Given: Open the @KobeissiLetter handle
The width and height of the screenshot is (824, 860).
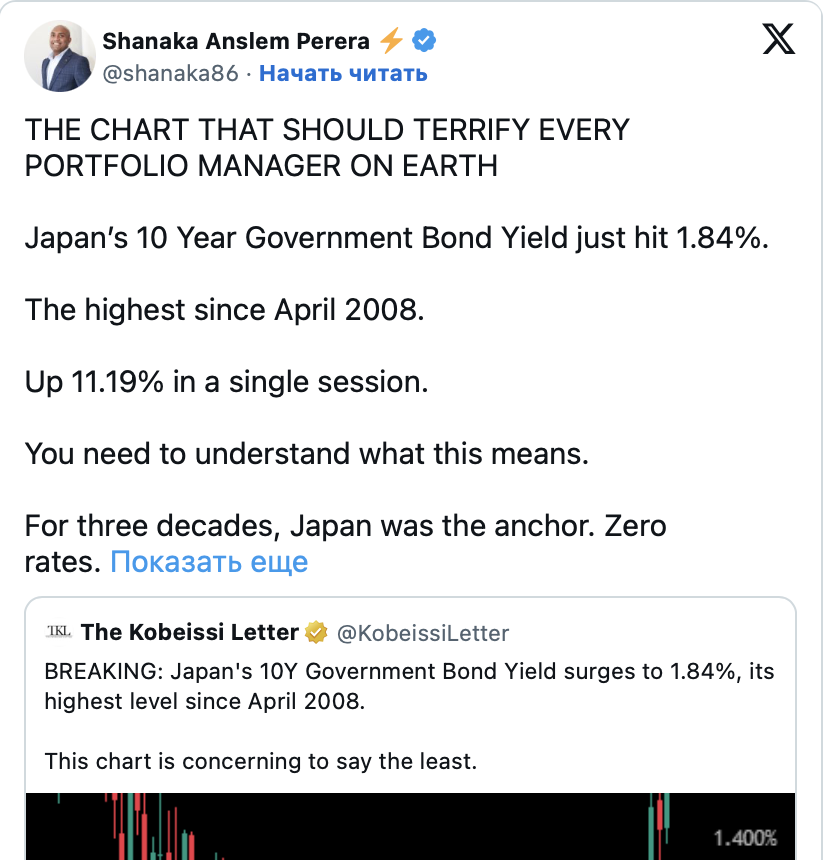Looking at the screenshot, I should pos(422,633).
